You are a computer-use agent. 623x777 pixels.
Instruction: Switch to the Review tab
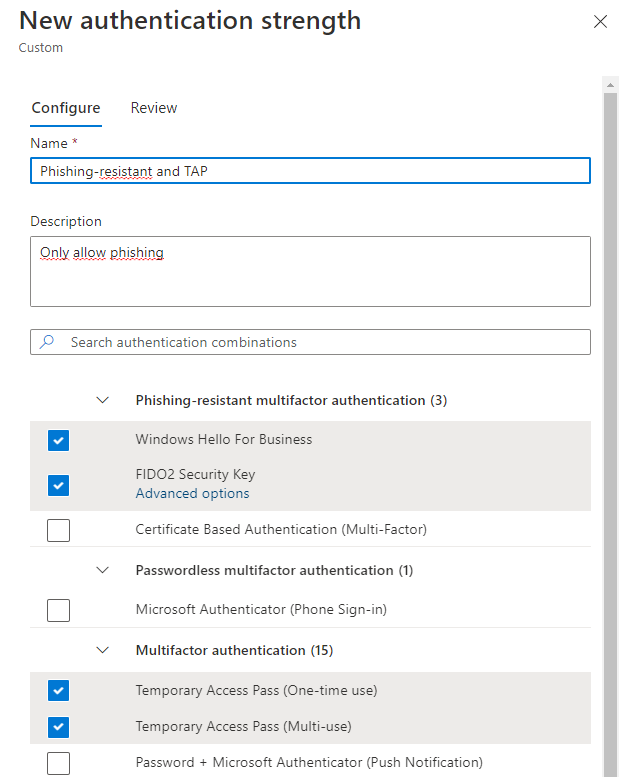coord(154,108)
